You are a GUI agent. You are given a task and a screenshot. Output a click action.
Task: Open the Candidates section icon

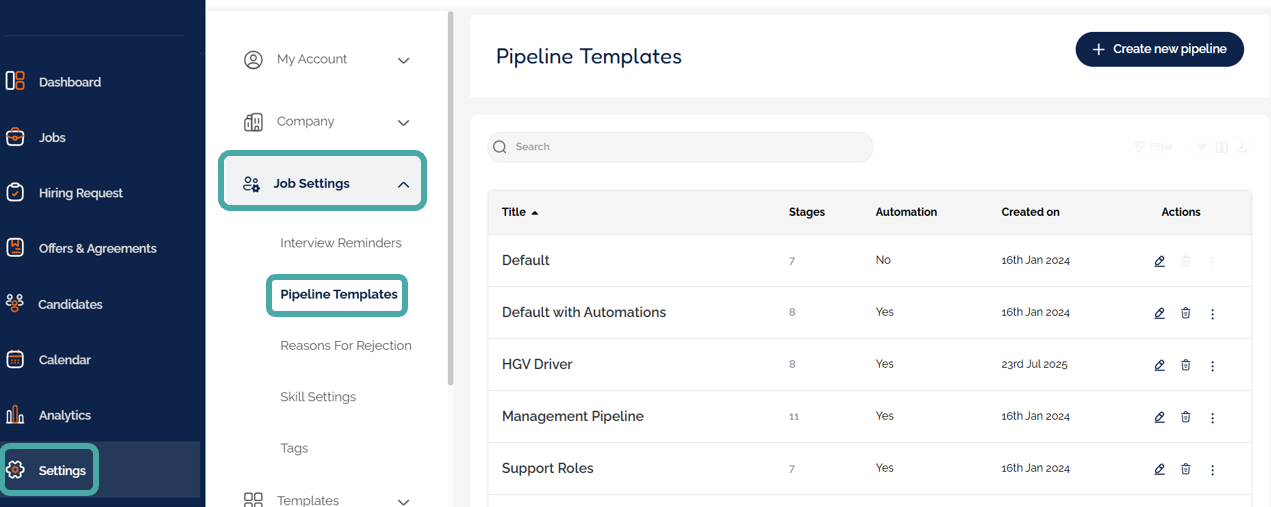click(x=15, y=304)
